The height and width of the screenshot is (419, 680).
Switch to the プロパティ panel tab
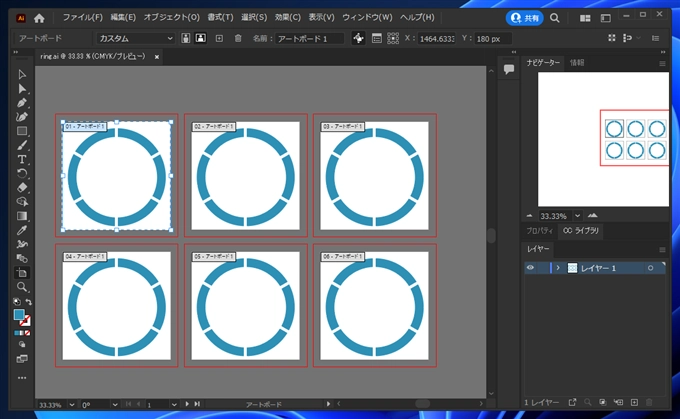(x=539, y=231)
